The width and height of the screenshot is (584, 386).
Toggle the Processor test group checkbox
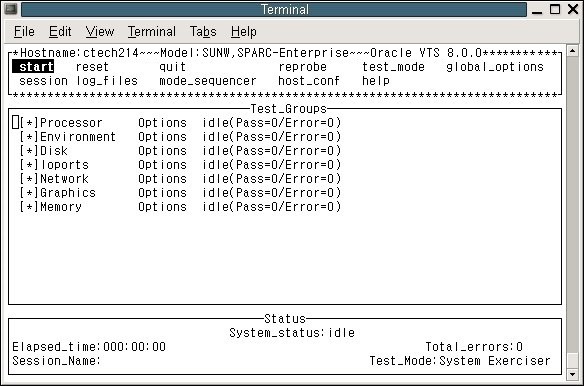tap(29, 123)
